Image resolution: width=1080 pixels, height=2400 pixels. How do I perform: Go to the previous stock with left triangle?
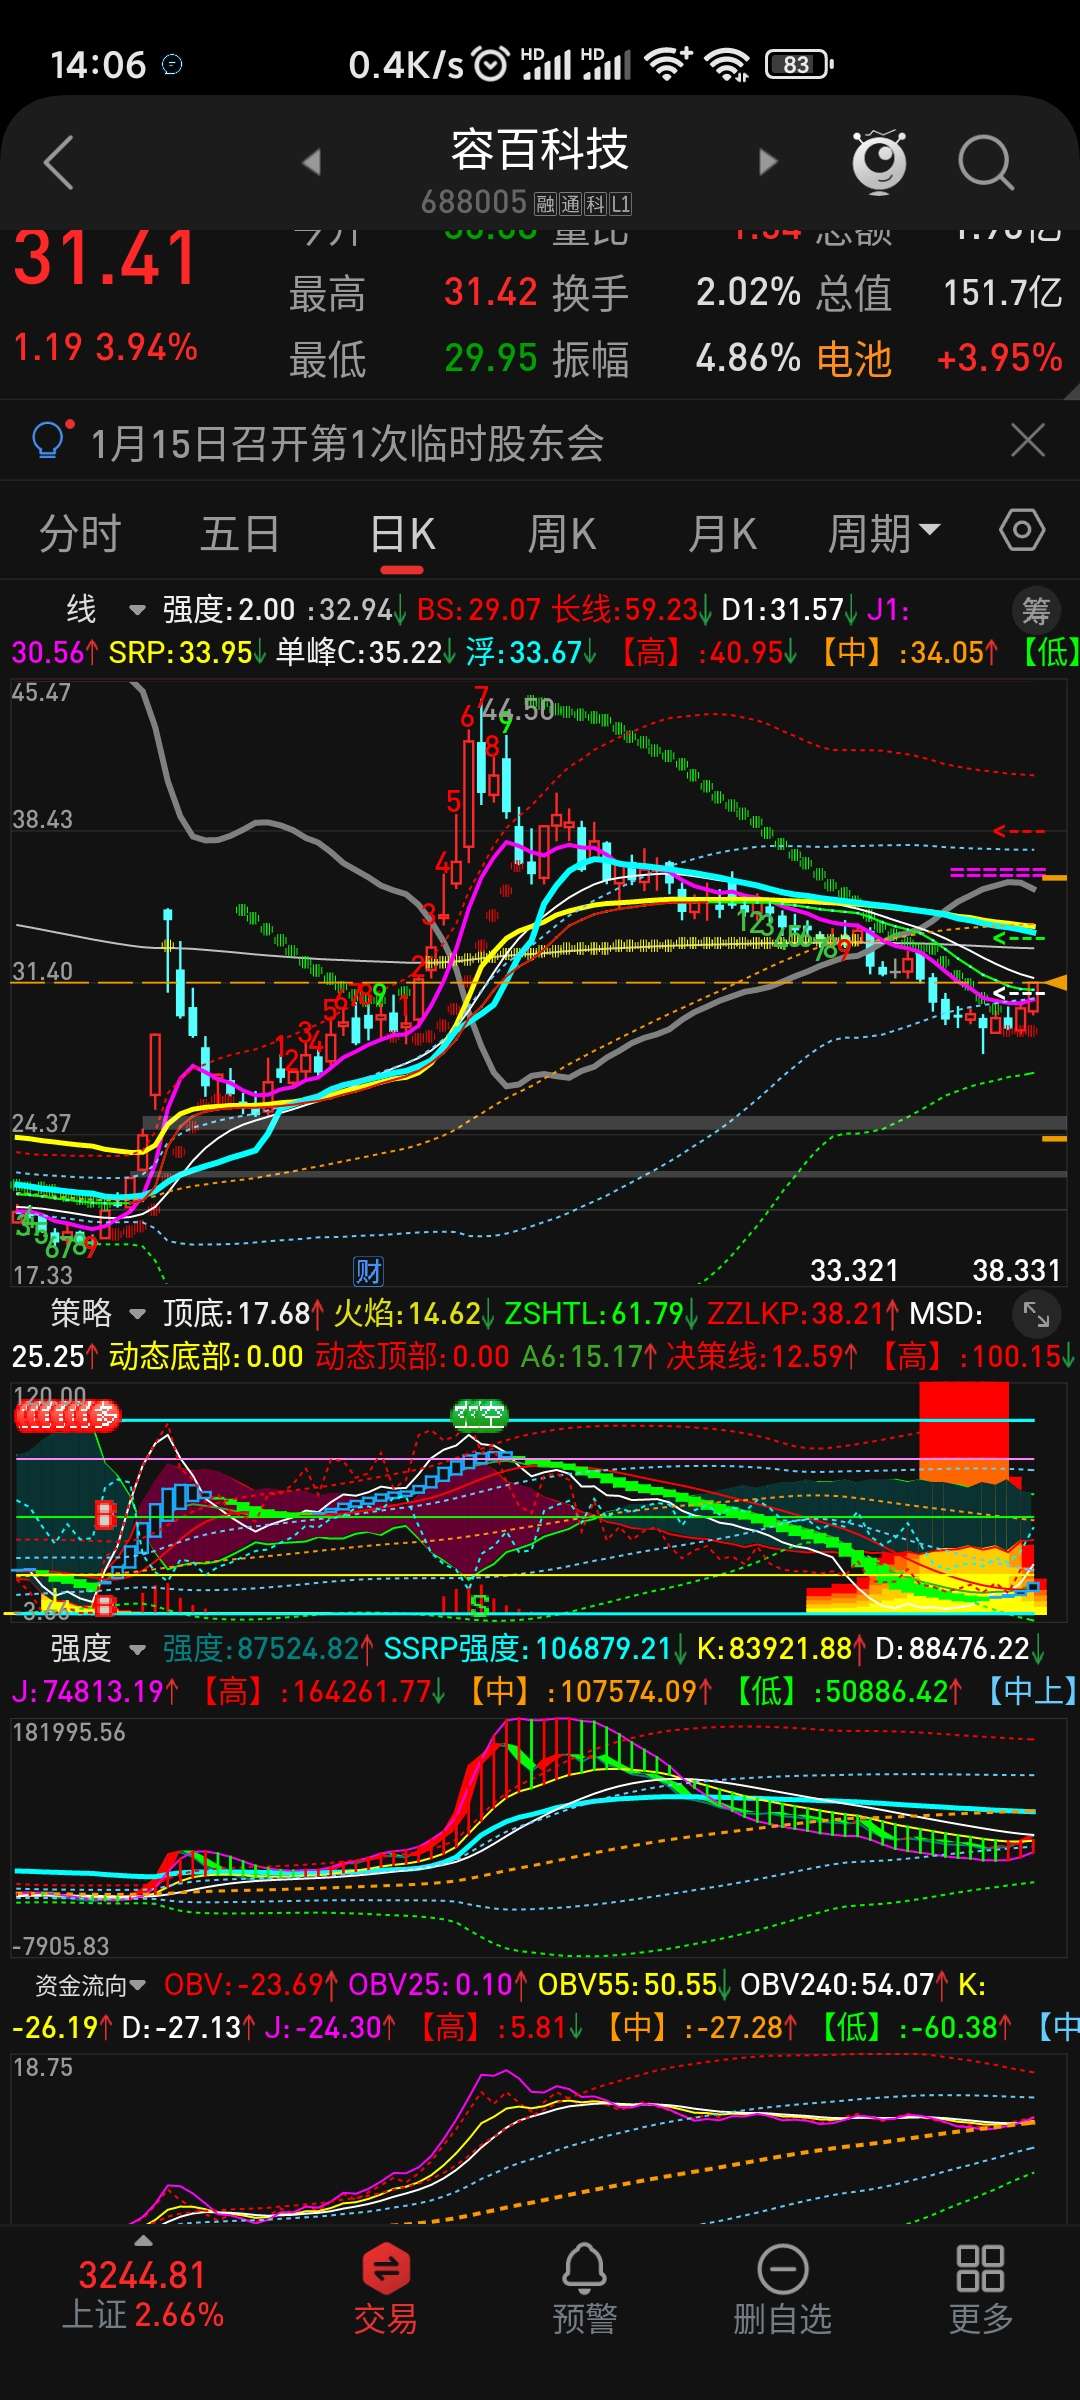tap(312, 162)
